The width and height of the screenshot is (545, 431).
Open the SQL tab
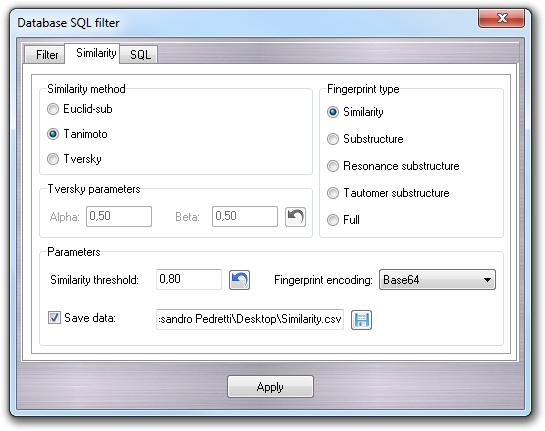140,55
